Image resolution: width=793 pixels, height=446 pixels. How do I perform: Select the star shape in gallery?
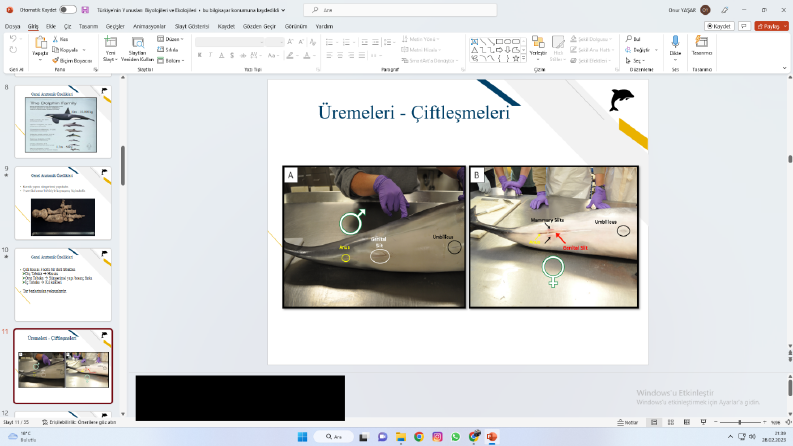pyautogui.click(x=515, y=58)
